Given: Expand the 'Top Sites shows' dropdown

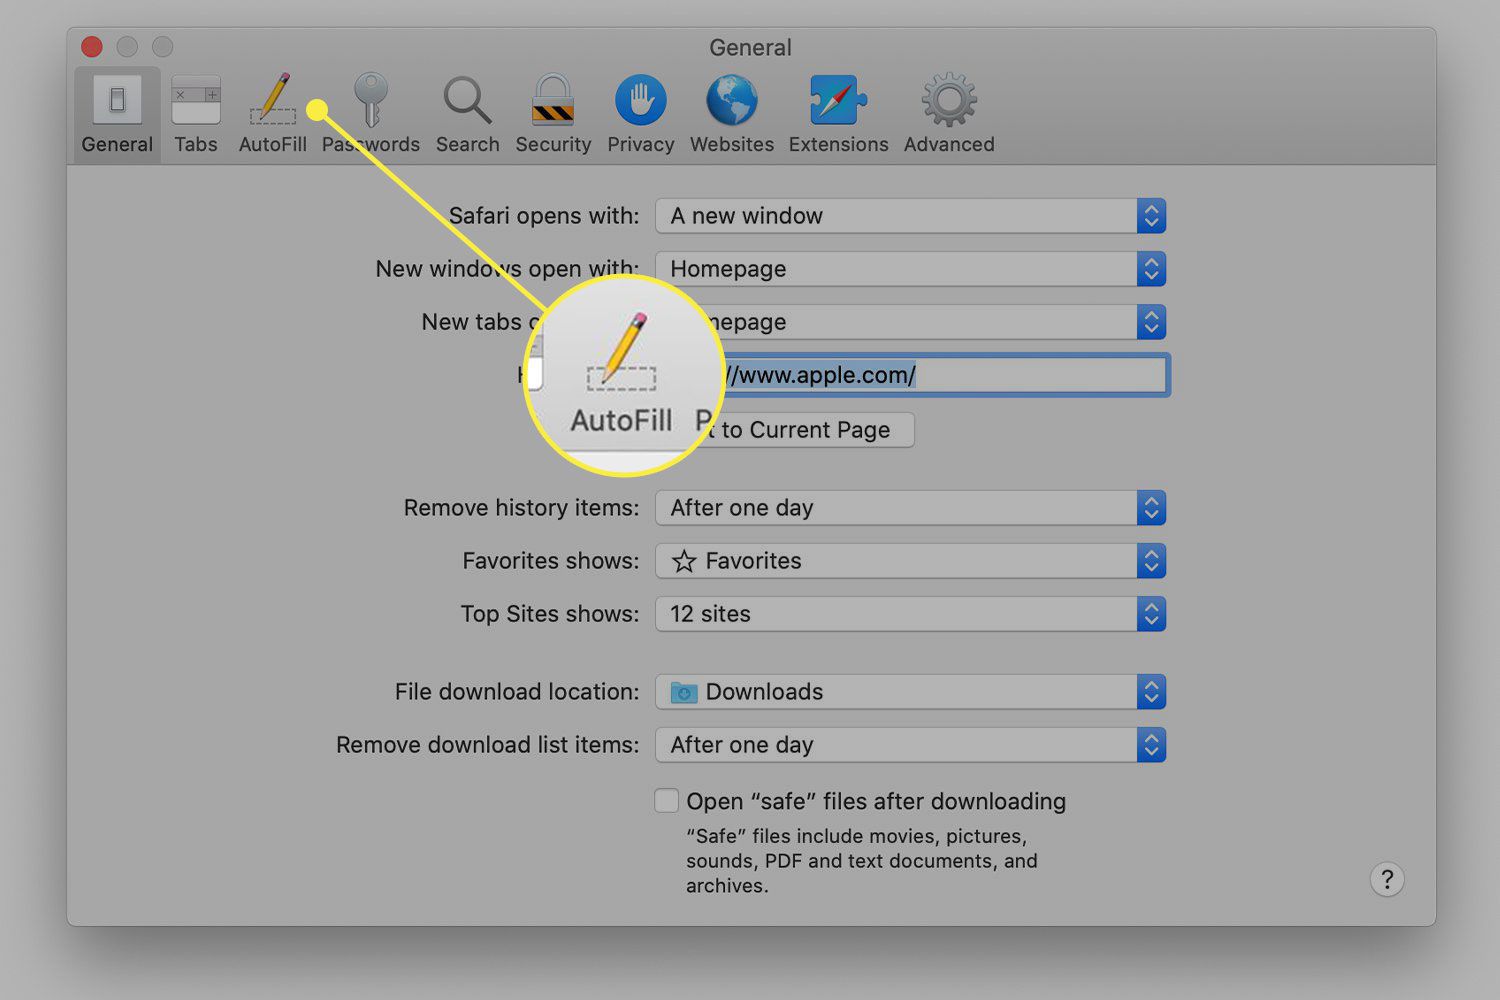Looking at the screenshot, I should click(910, 614).
